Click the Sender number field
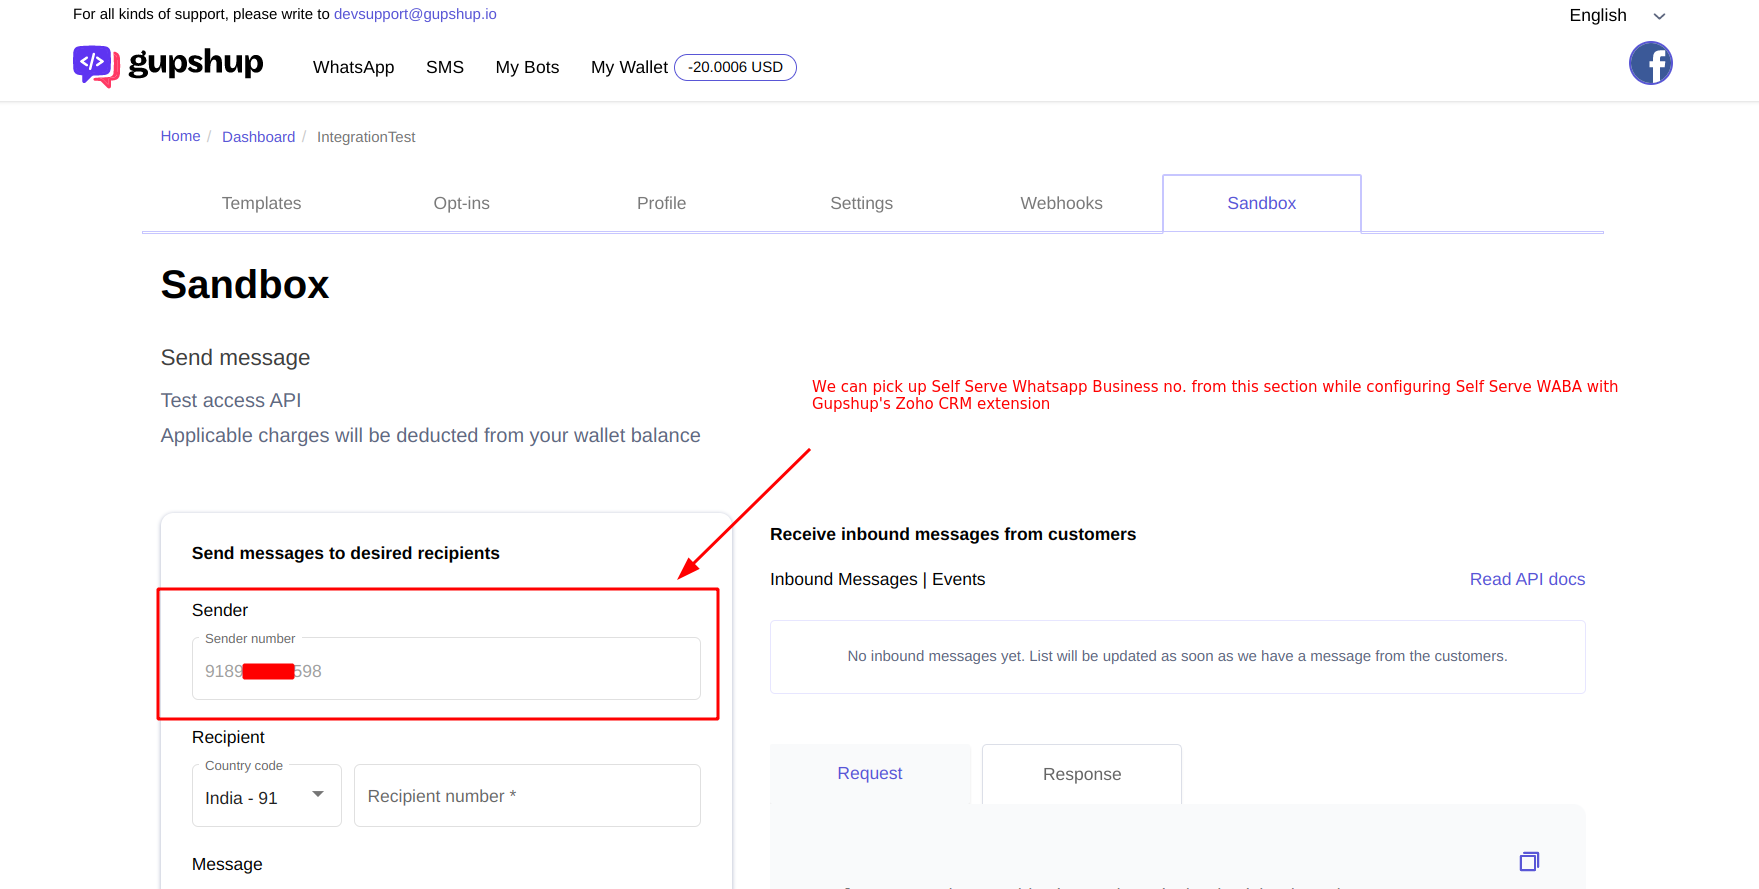This screenshot has height=889, width=1759. (x=446, y=668)
